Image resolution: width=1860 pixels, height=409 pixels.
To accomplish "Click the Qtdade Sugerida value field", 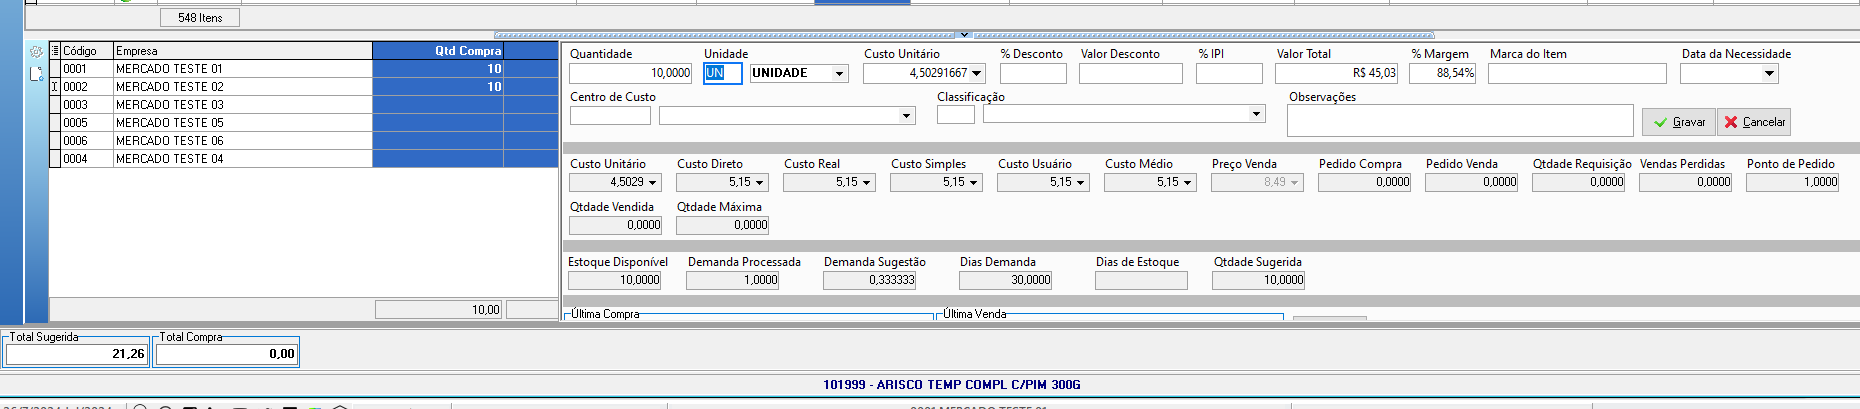I will 1259,280.
